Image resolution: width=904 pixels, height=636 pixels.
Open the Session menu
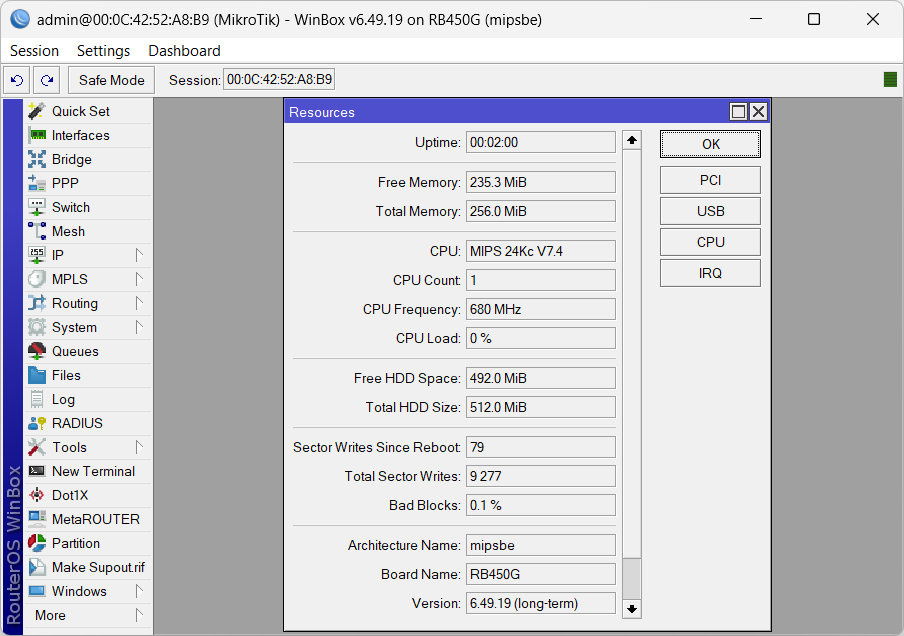pos(35,51)
